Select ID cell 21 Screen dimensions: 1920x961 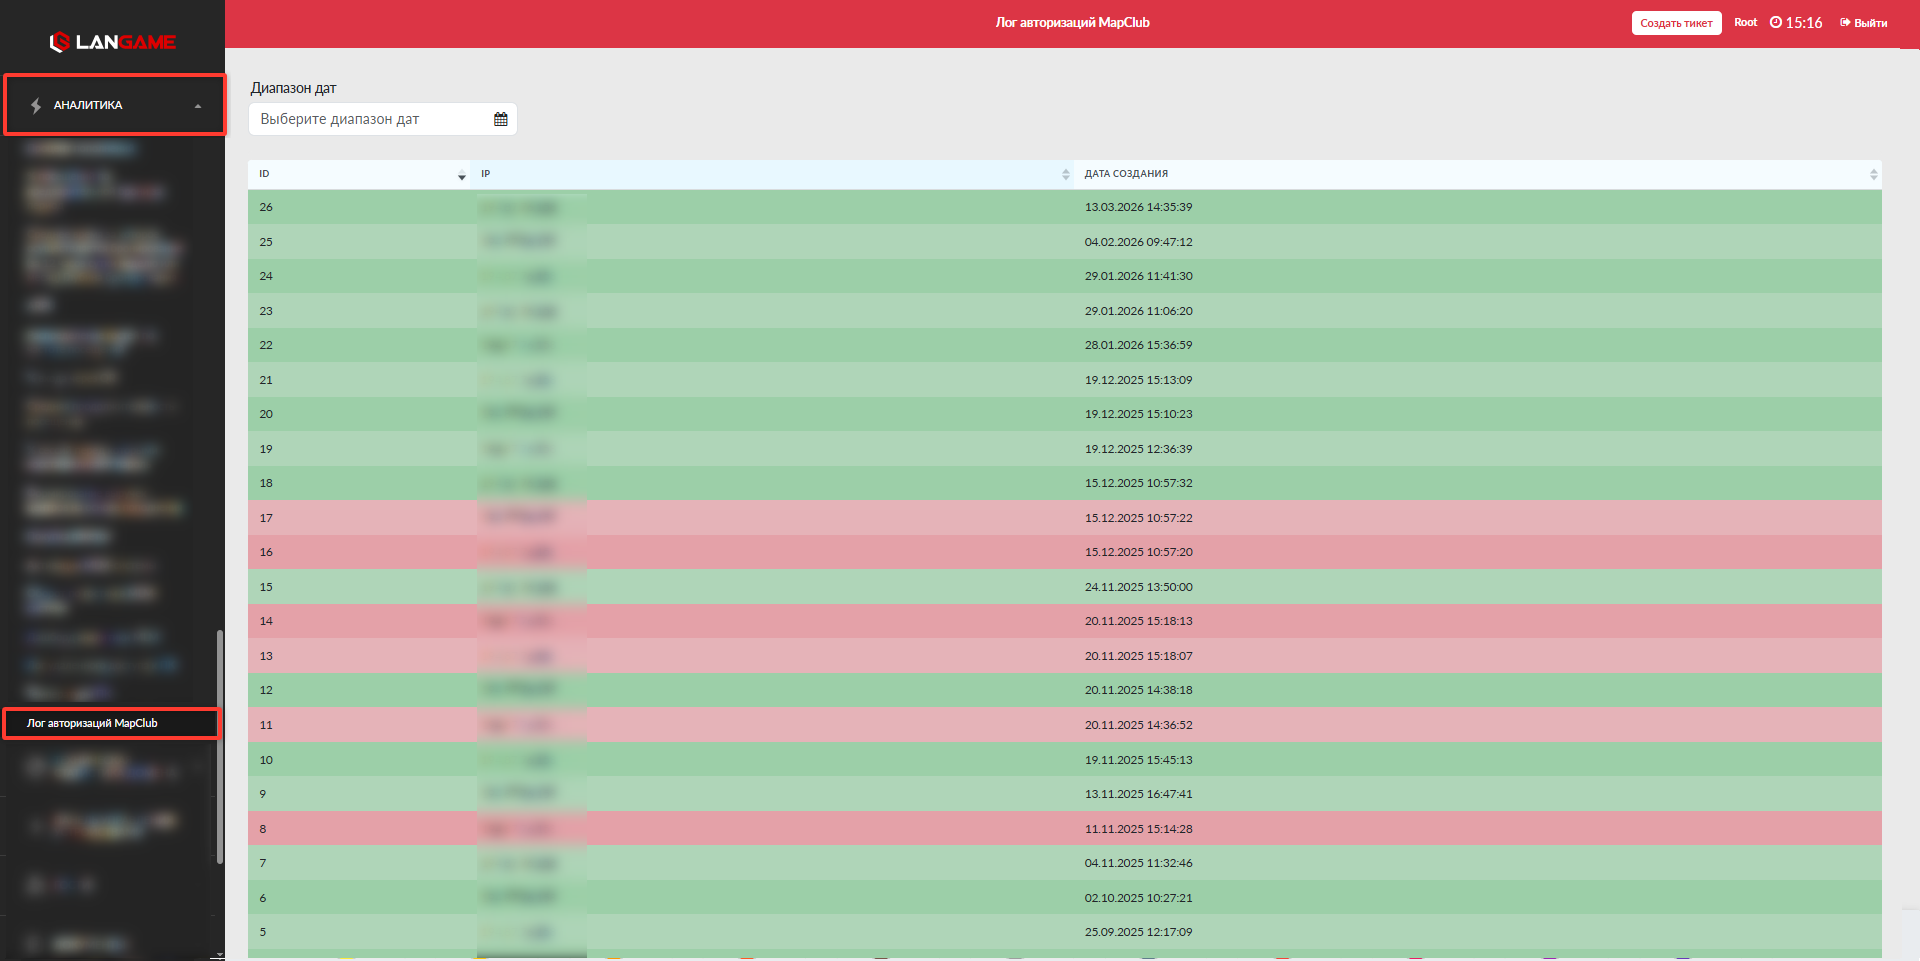click(x=266, y=380)
